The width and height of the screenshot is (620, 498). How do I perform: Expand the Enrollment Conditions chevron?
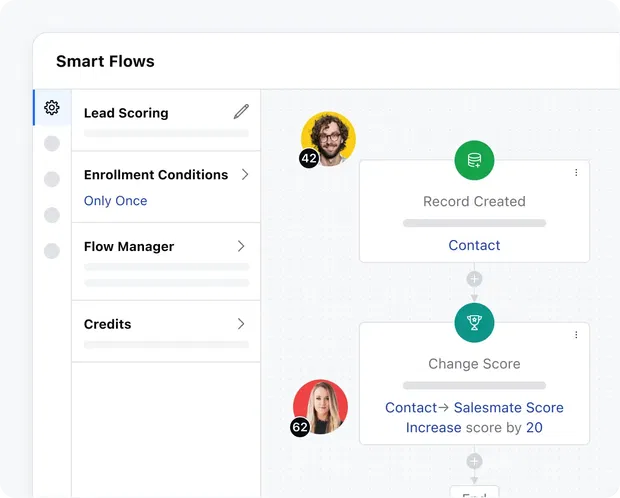pyautogui.click(x=245, y=174)
